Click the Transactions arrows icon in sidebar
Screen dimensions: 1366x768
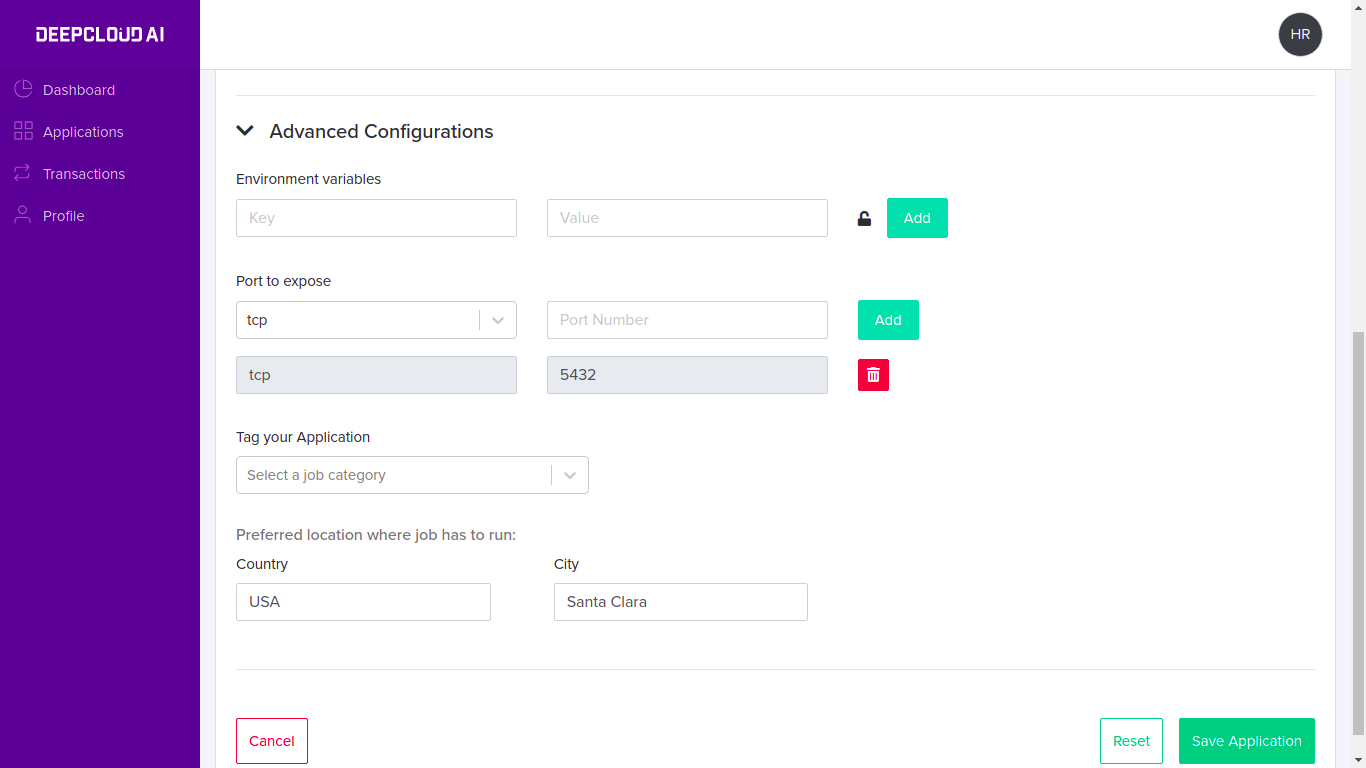click(x=23, y=173)
